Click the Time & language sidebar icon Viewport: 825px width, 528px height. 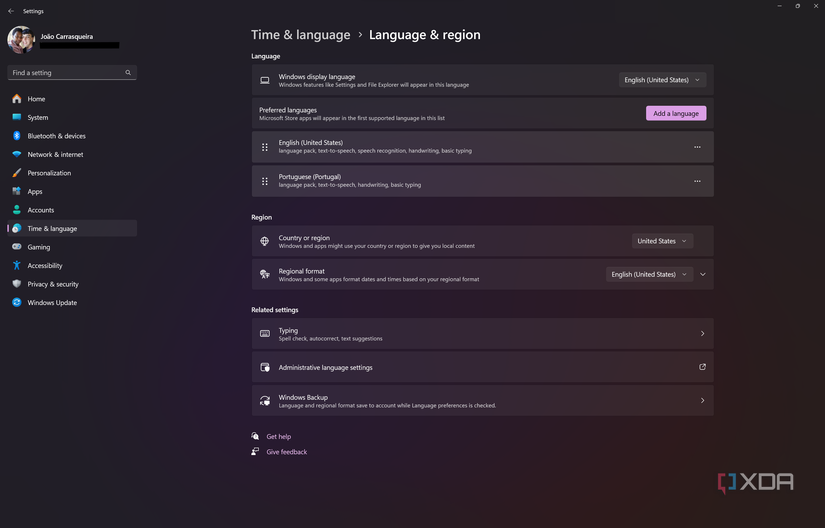tap(17, 228)
